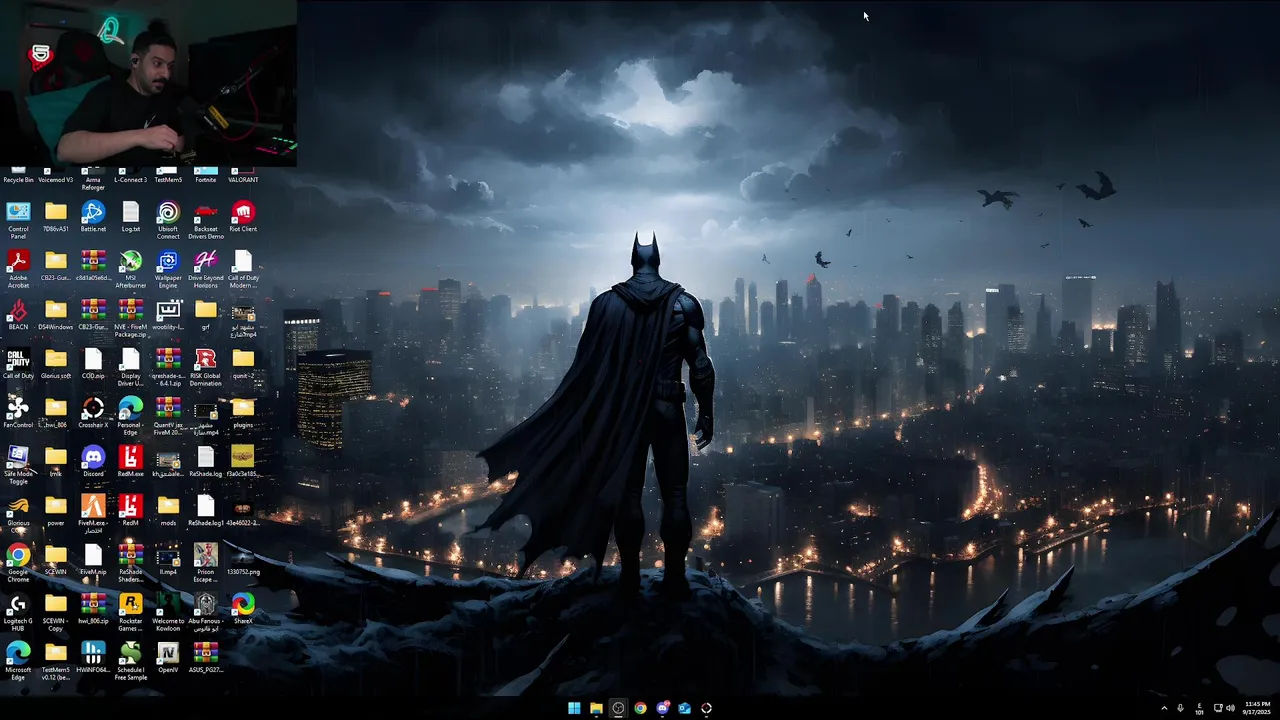Launch Call of Duty desktop shortcut

18,364
